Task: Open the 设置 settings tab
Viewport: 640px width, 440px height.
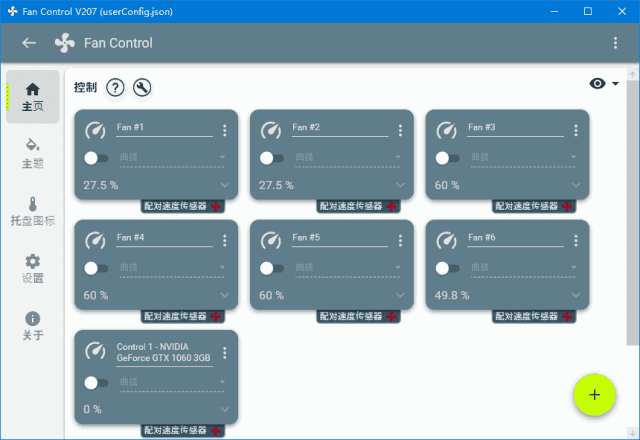Action: (32, 269)
